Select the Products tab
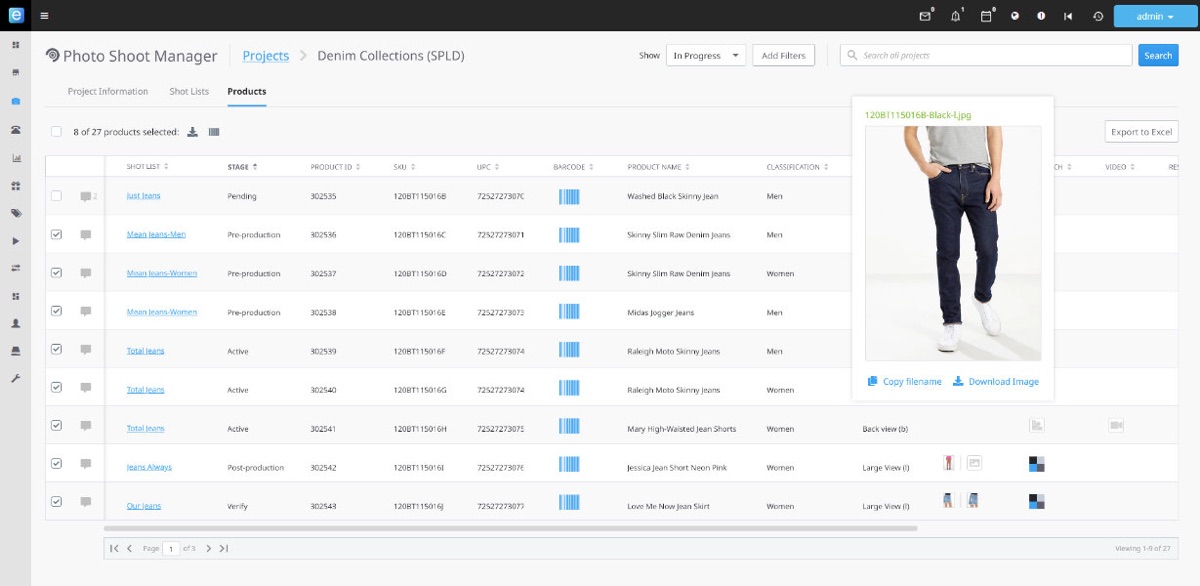The image size is (1200, 586). (x=247, y=91)
